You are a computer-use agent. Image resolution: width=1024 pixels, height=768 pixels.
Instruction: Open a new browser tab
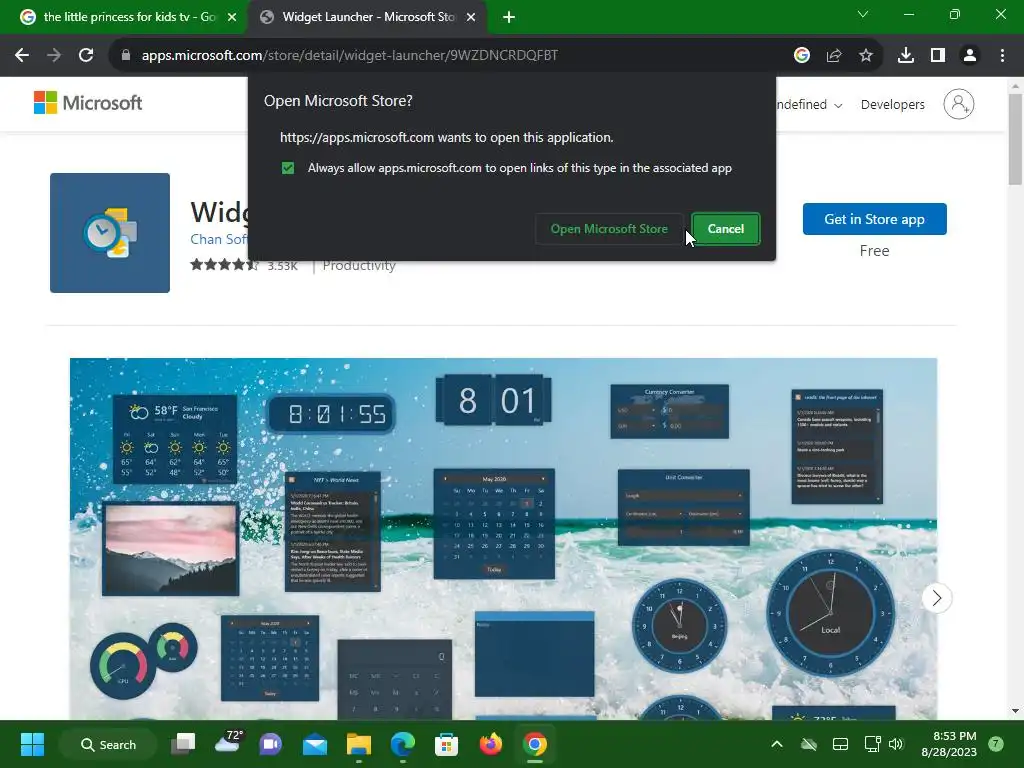509,18
